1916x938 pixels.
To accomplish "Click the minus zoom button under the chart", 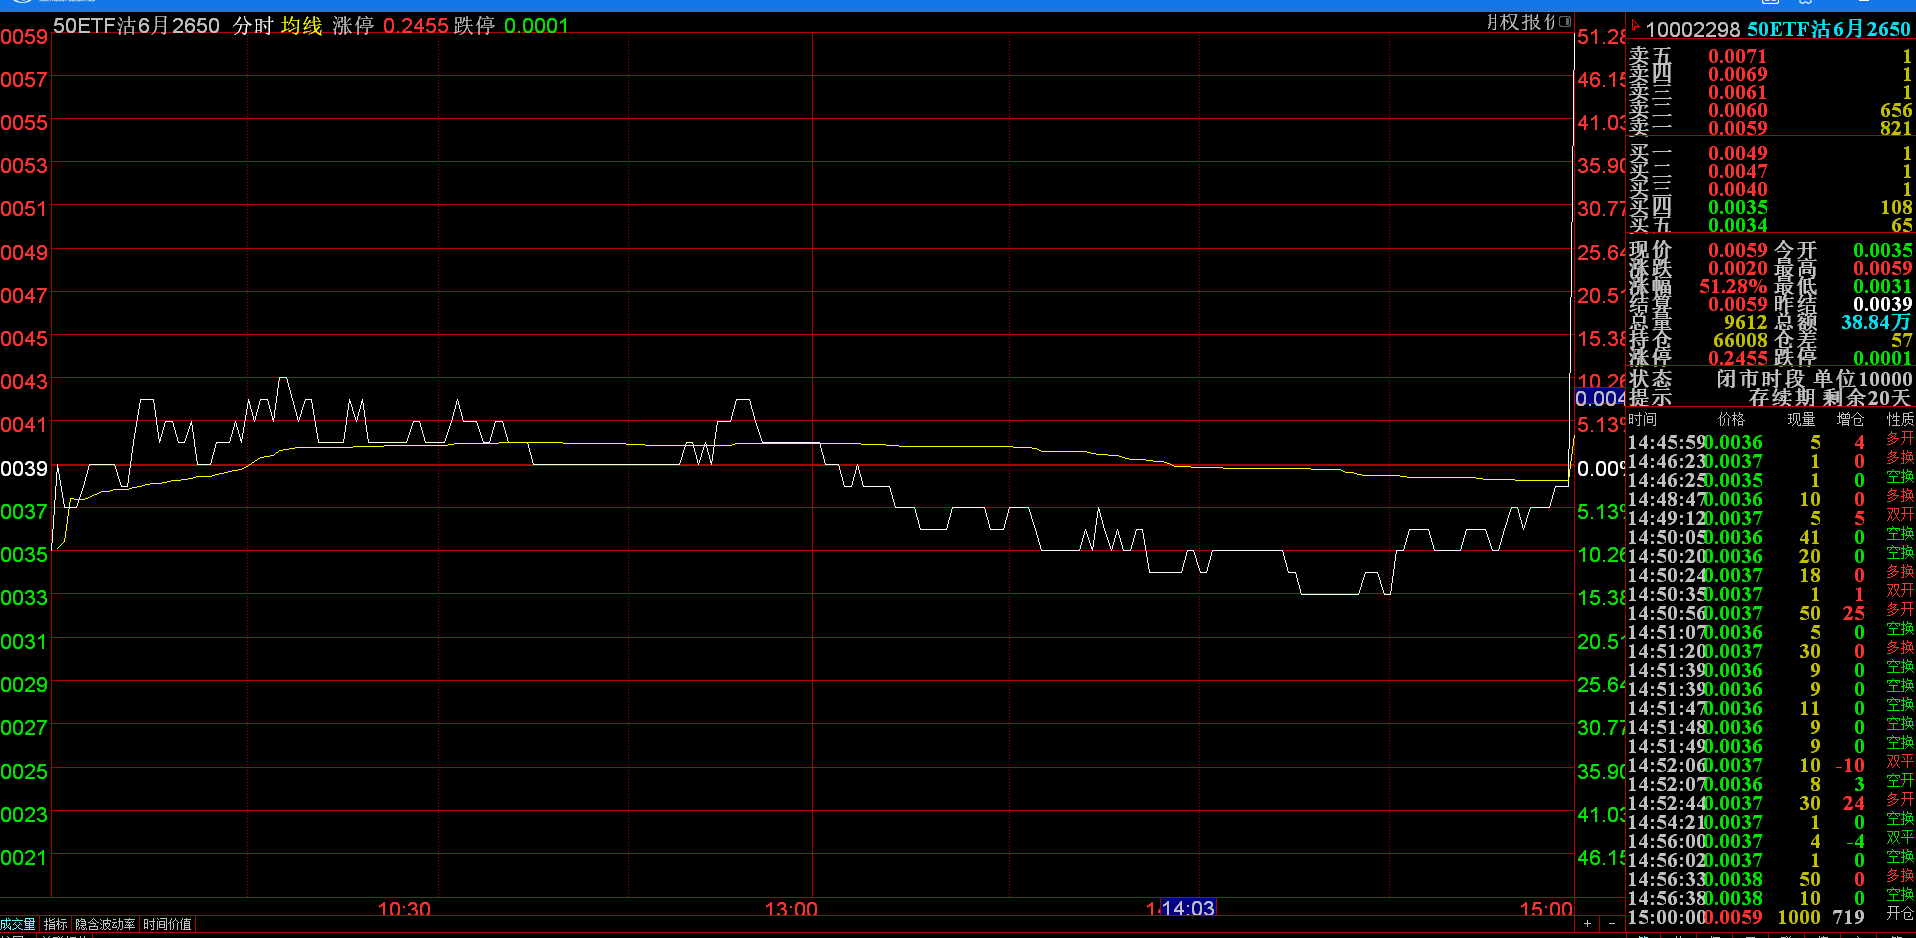I will (1611, 924).
